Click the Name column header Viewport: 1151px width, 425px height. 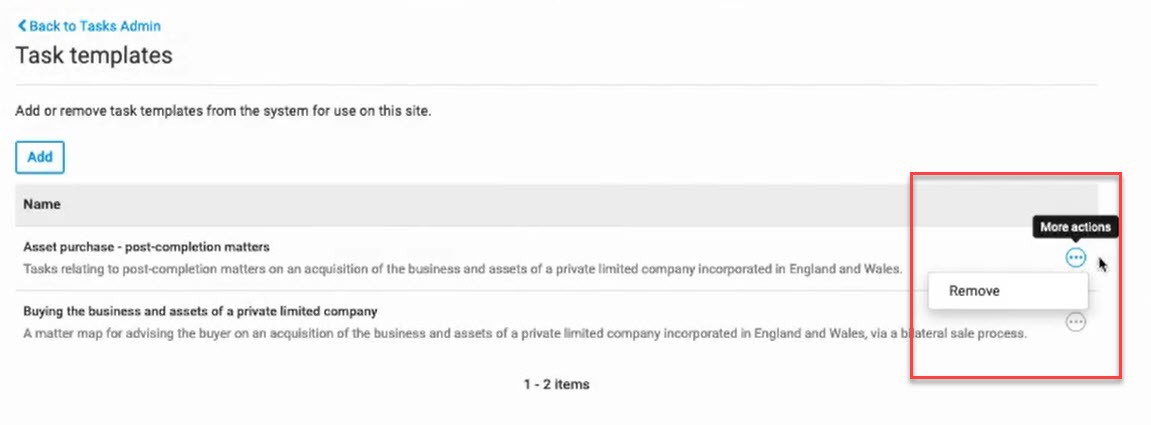pyautogui.click(x=42, y=204)
